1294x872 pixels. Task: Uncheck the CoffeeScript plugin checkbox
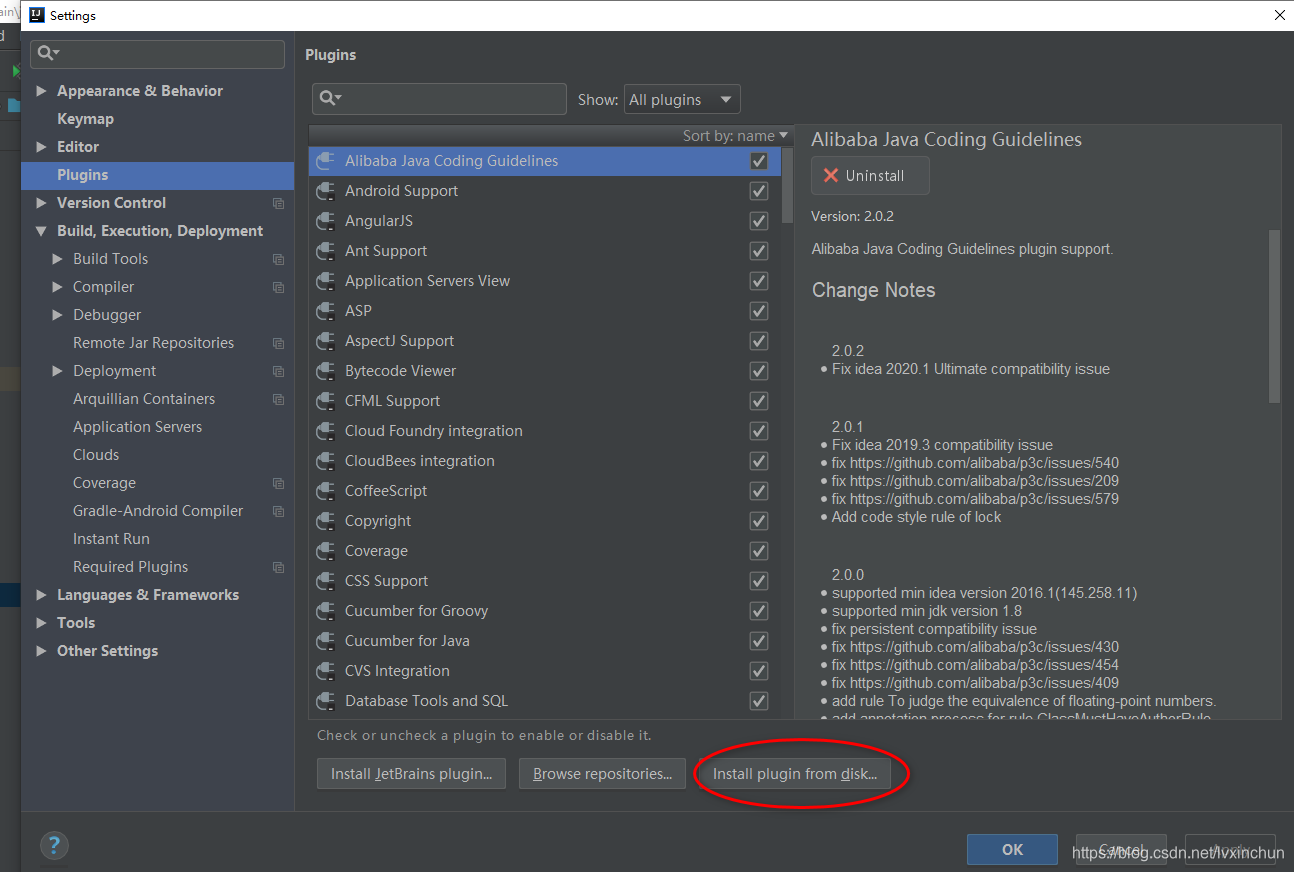click(x=759, y=491)
